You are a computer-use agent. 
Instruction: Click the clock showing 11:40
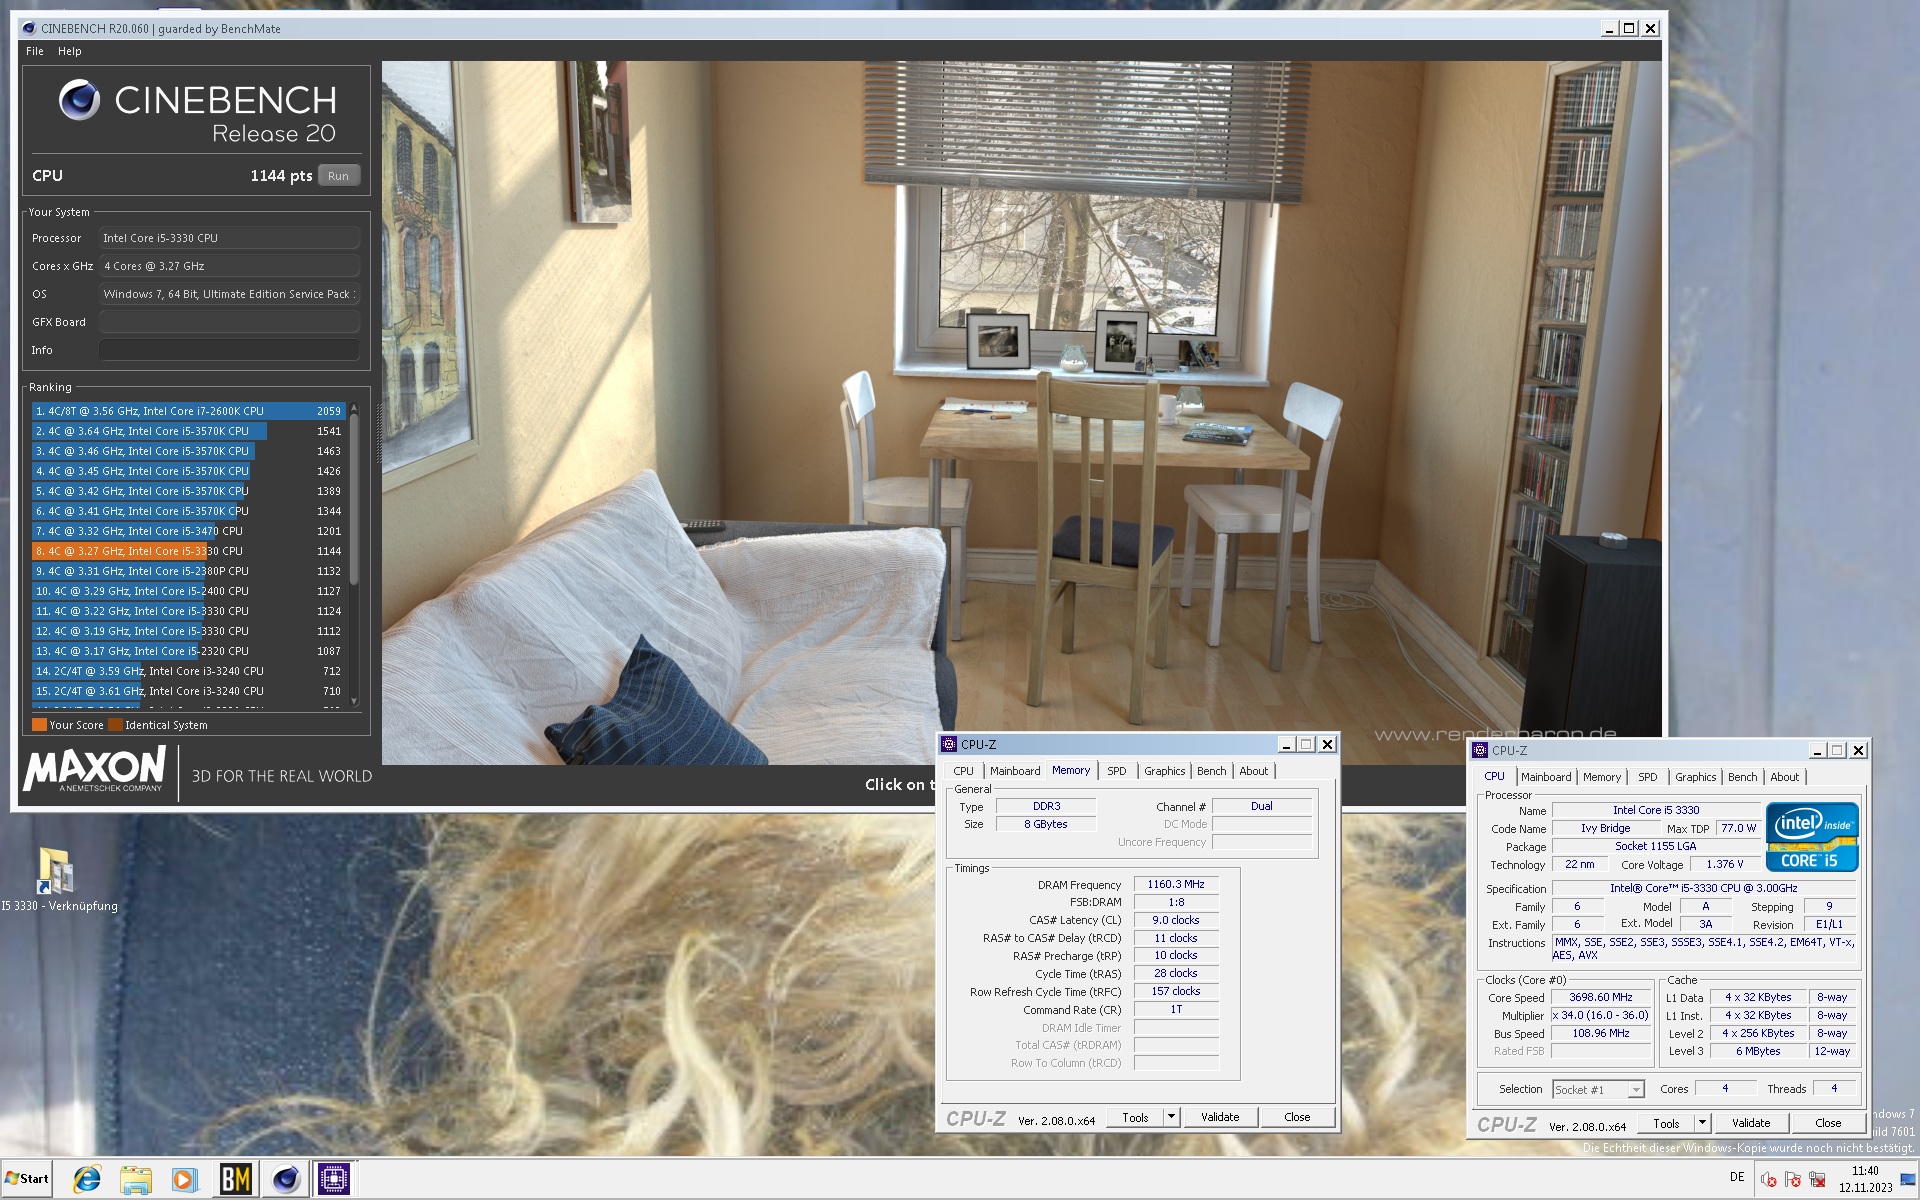pos(1865,1170)
